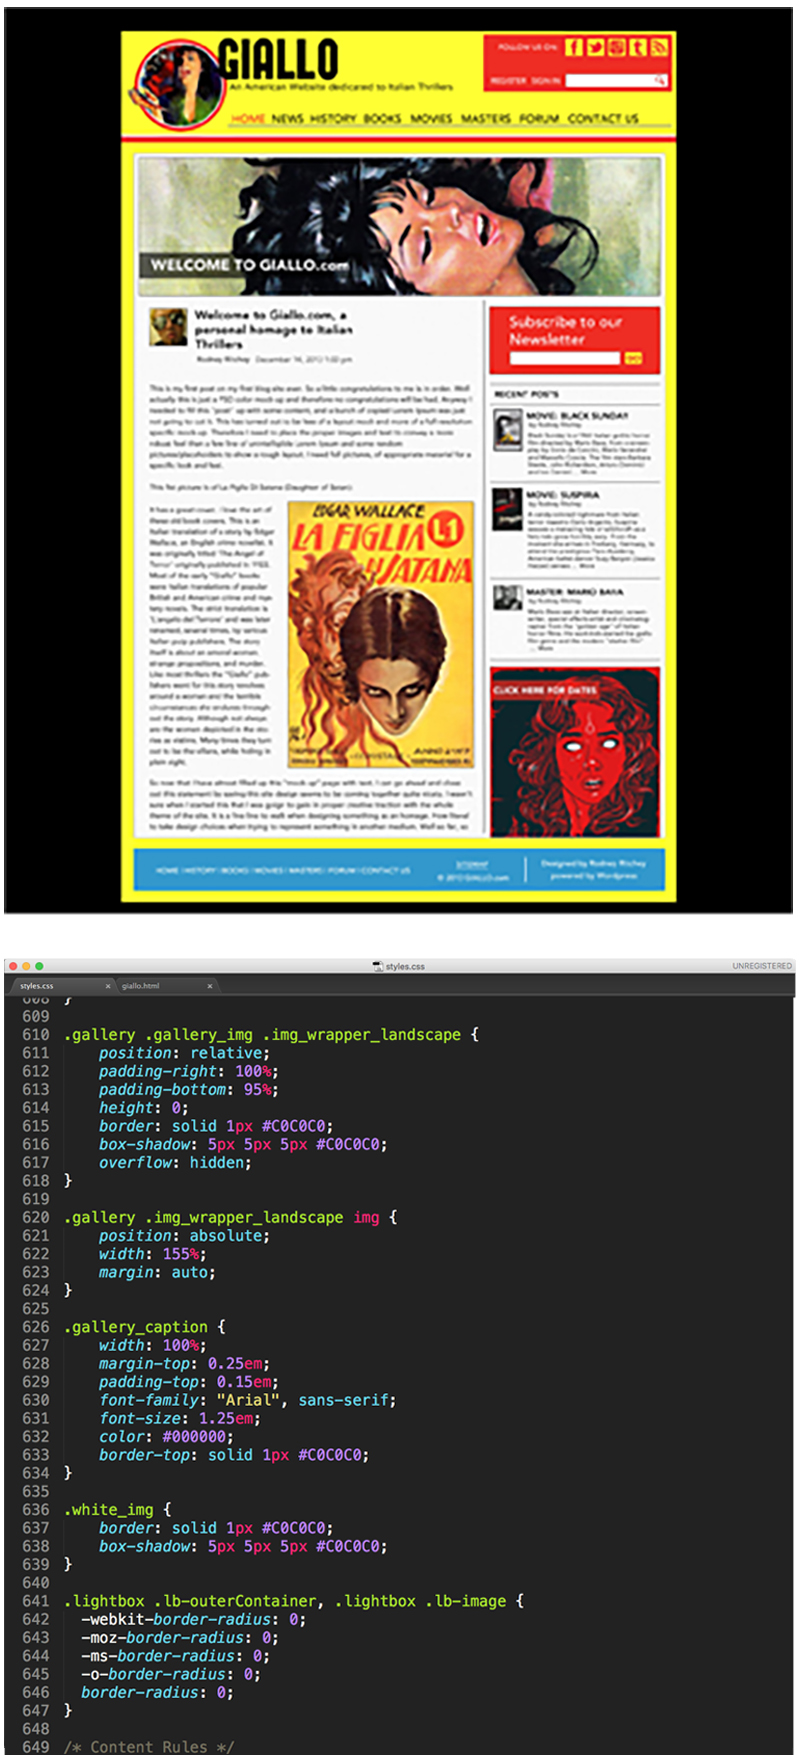Click the GIALLO site title text
Image resolution: width=800 pixels, height=1755 pixels.
(278, 60)
